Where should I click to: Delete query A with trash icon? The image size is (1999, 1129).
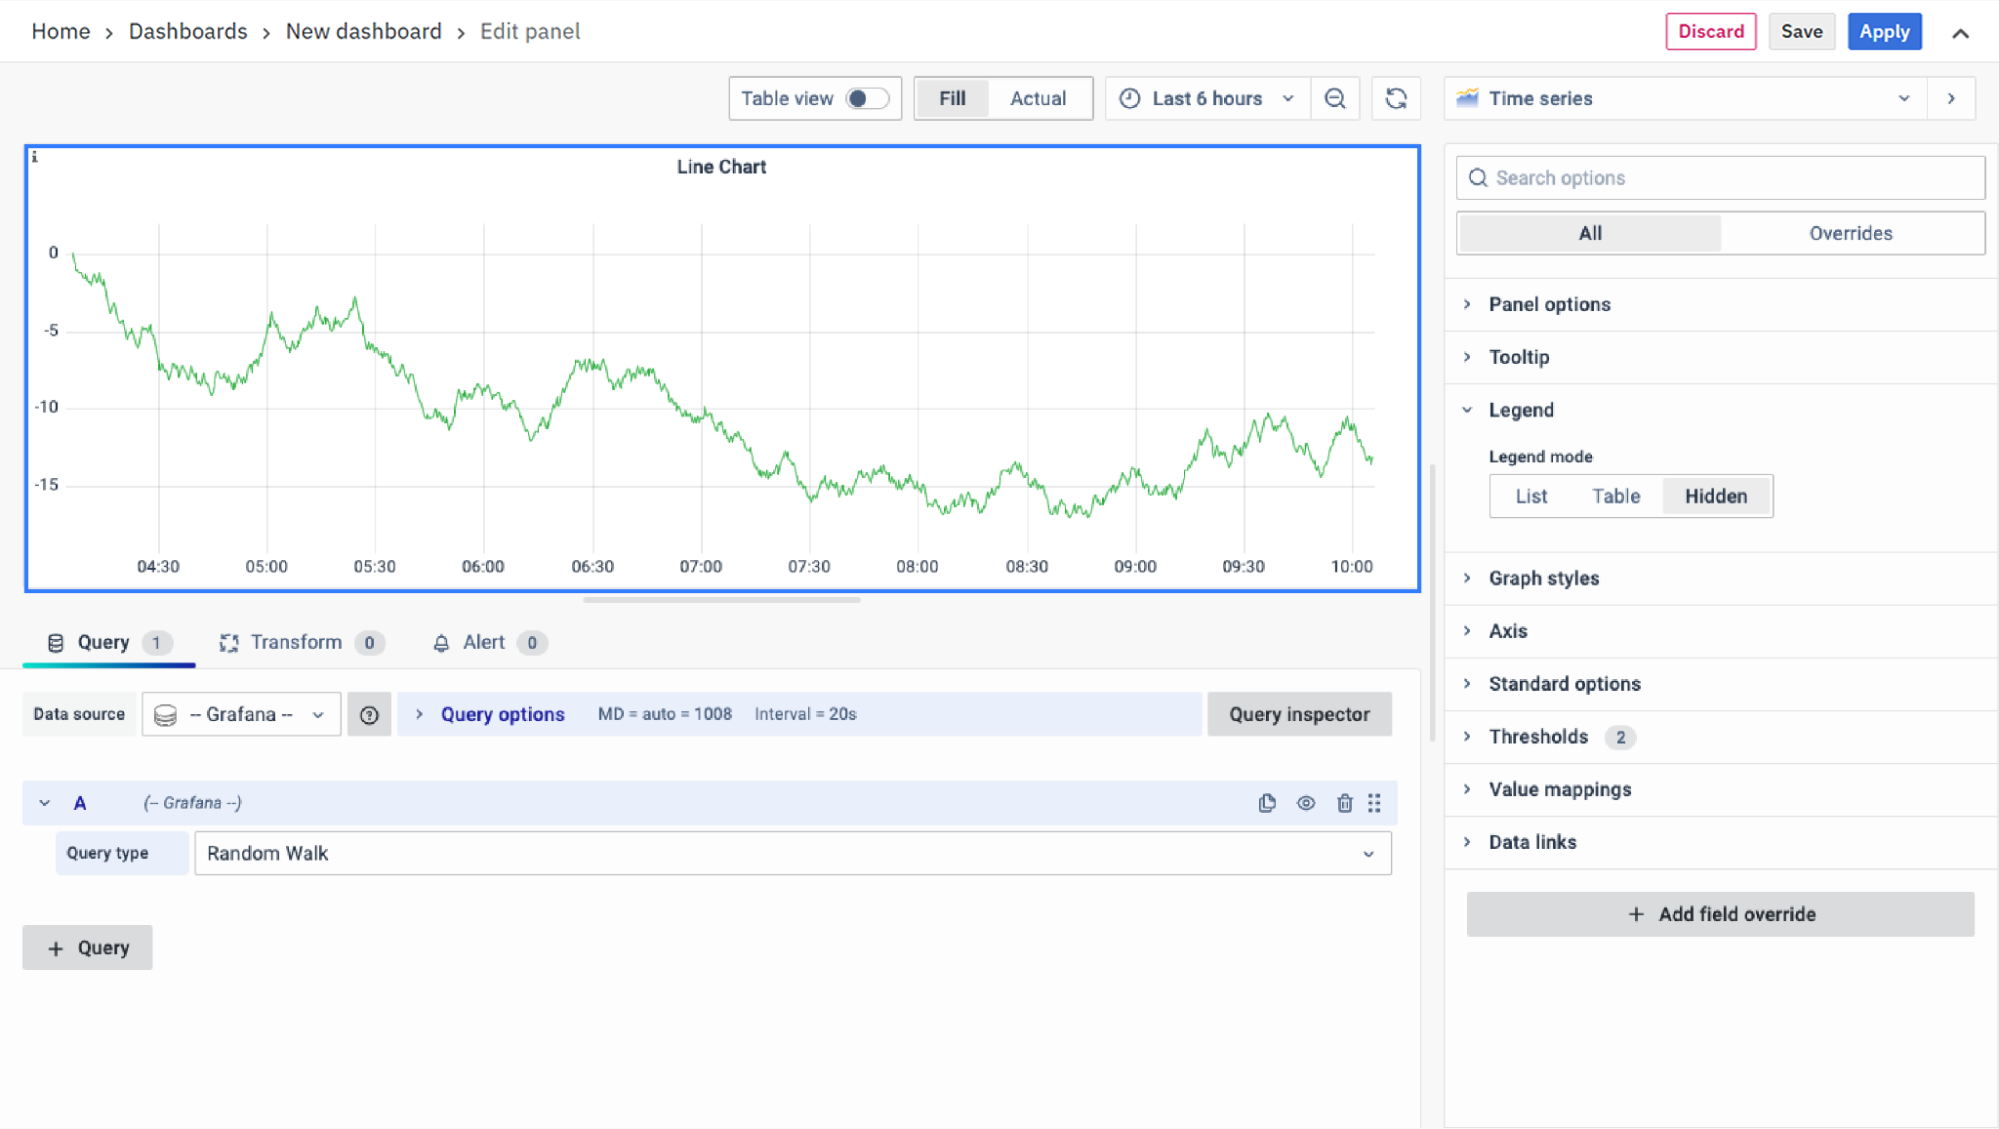click(x=1344, y=803)
